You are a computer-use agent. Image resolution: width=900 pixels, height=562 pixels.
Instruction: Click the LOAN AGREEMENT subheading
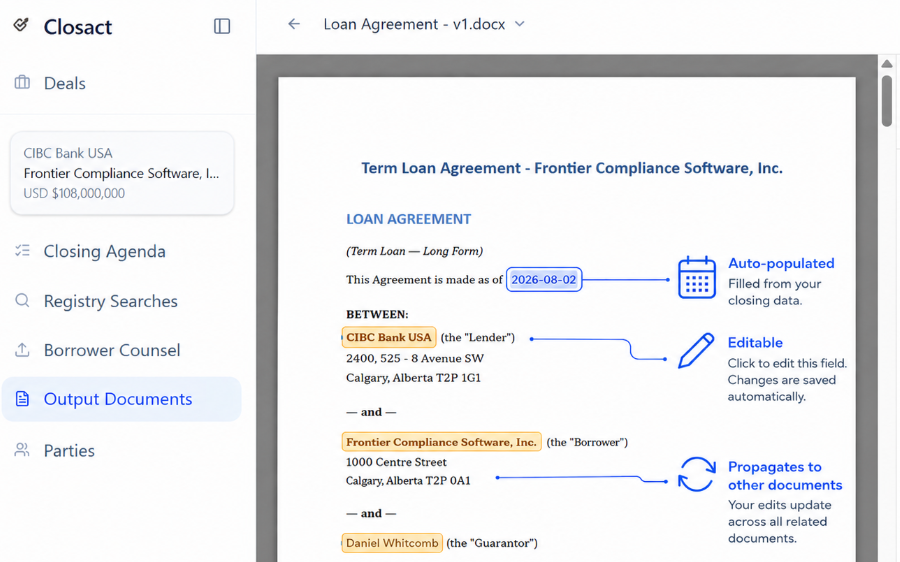tap(409, 219)
